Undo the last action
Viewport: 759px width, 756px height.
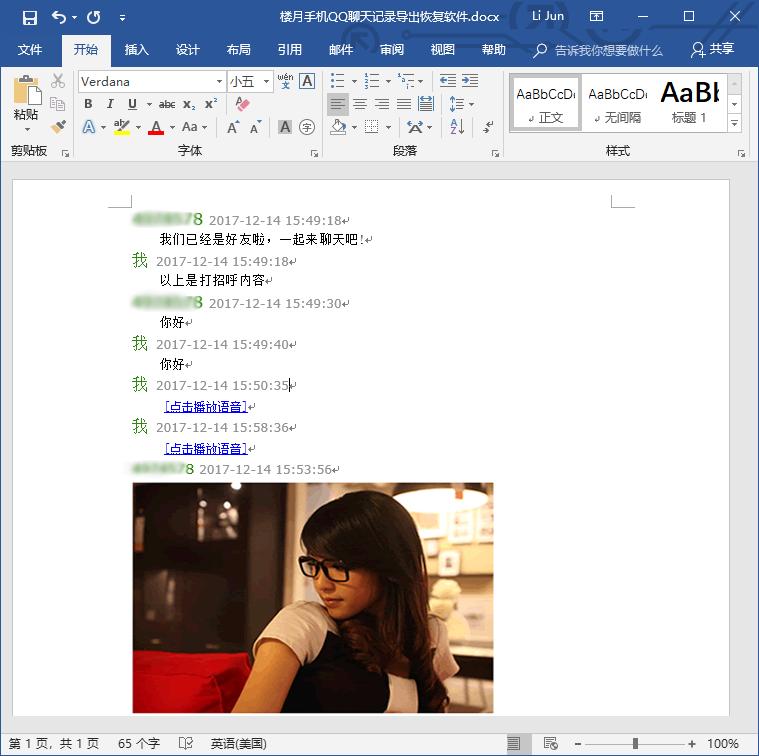point(59,18)
